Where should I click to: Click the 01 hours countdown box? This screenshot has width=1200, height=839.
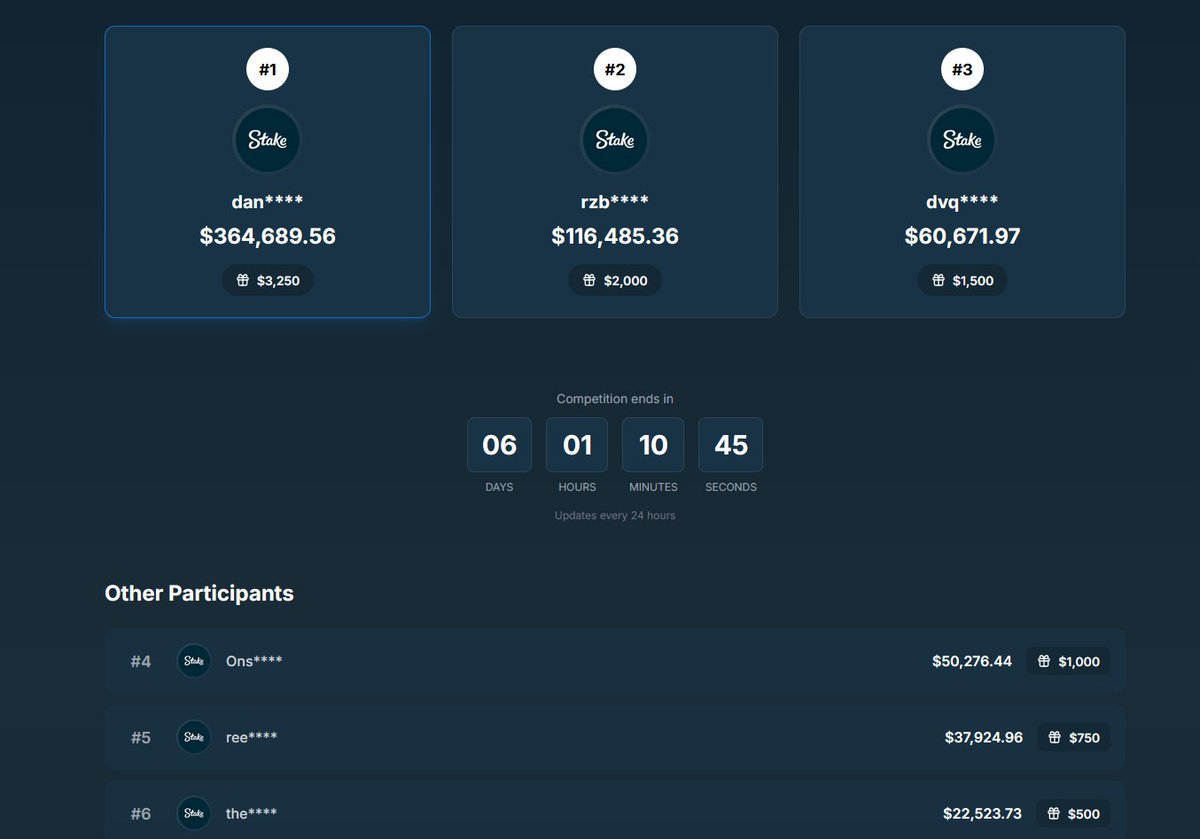point(577,445)
